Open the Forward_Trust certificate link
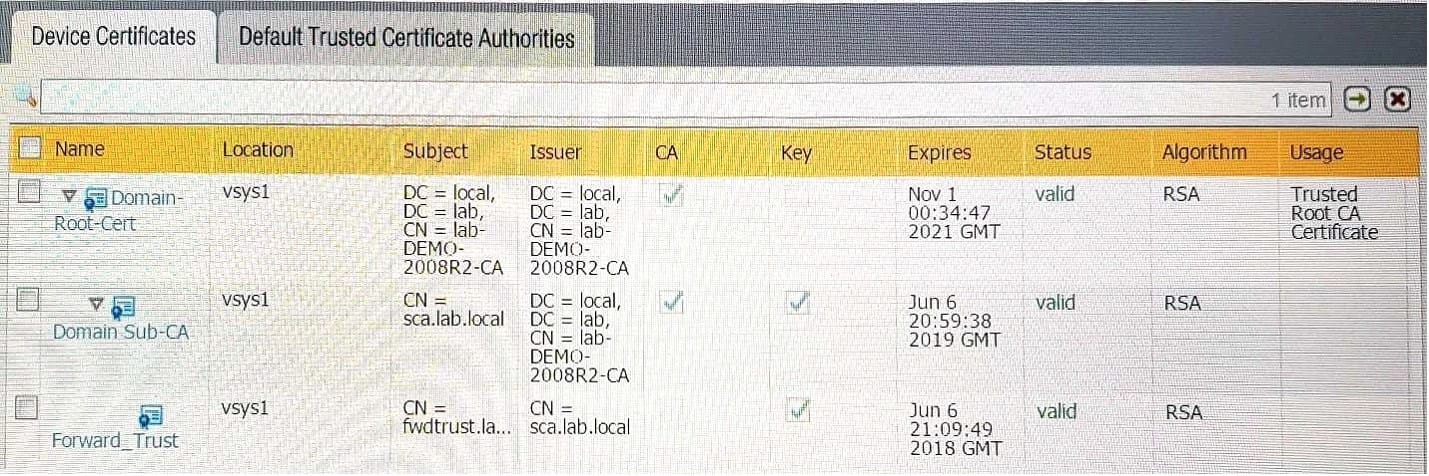The height and width of the screenshot is (476, 1429). (115, 441)
